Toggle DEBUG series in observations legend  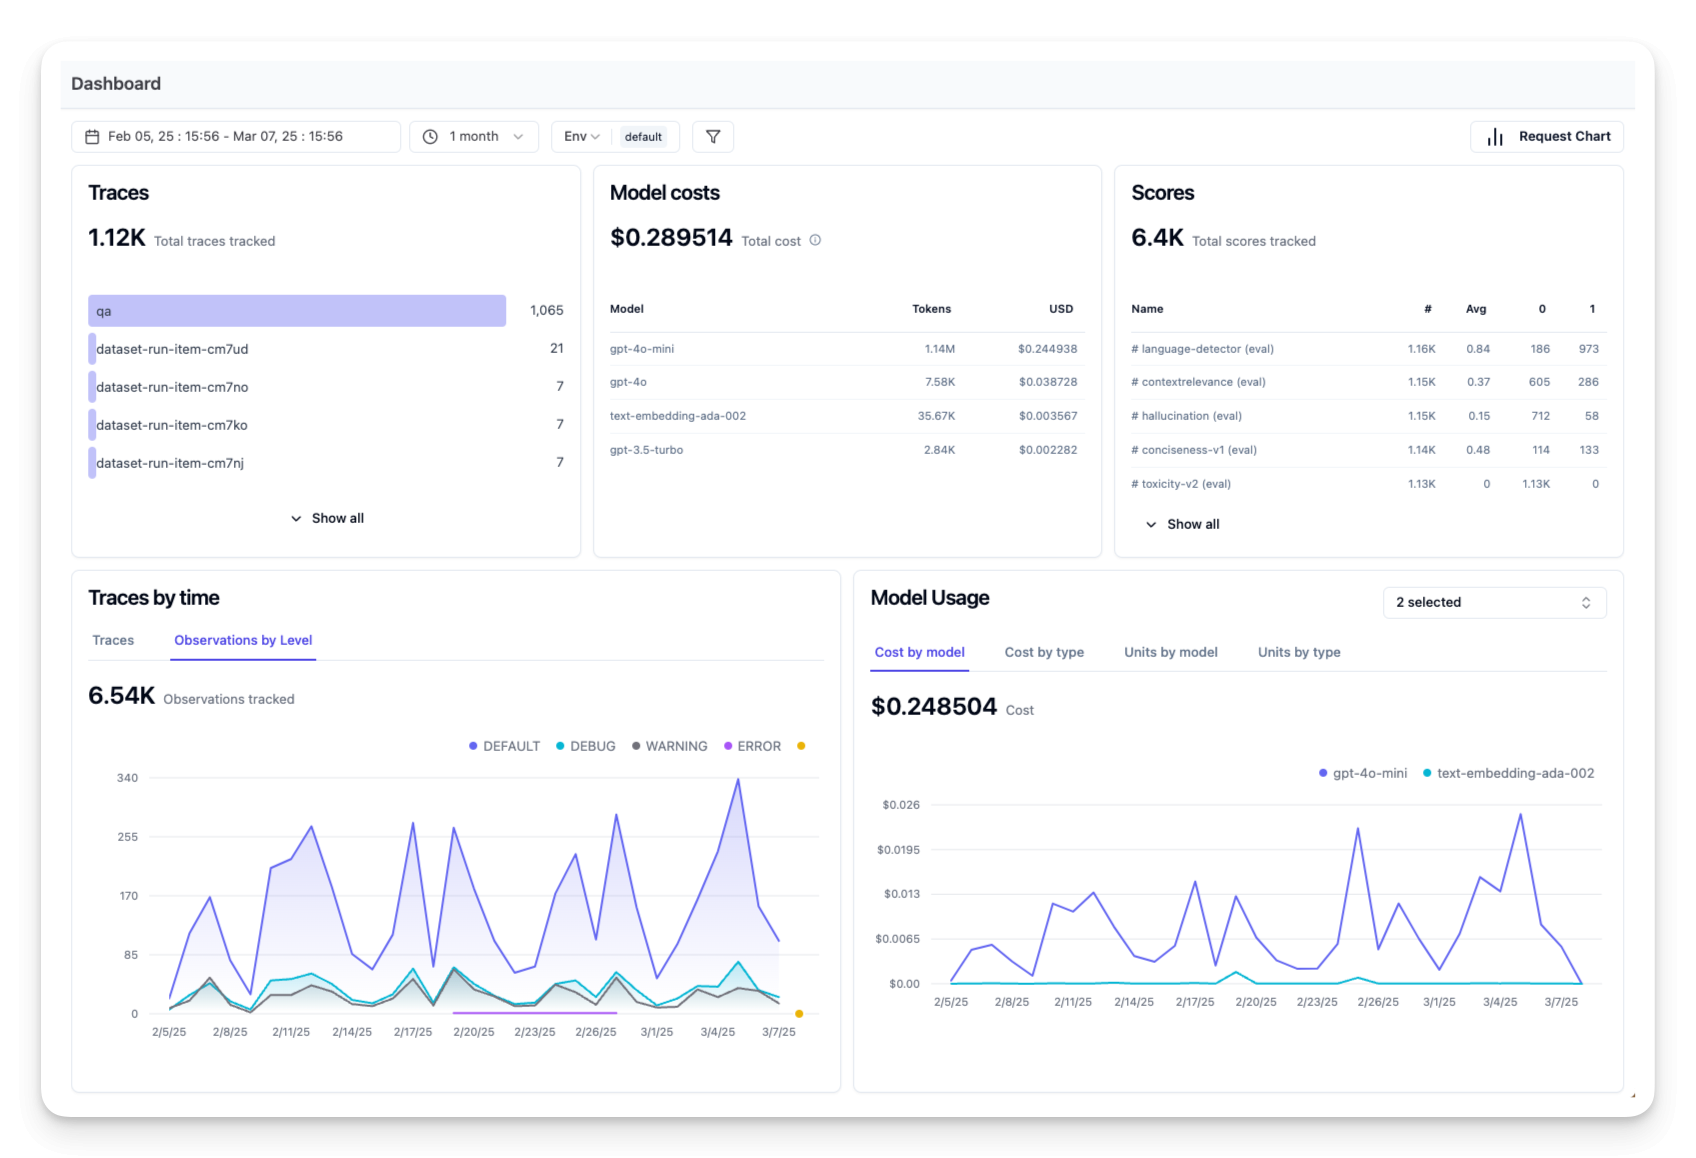point(585,746)
